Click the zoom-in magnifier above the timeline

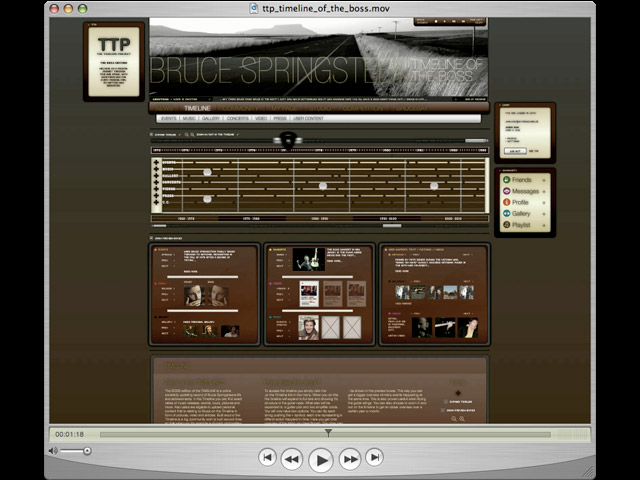click(x=192, y=134)
